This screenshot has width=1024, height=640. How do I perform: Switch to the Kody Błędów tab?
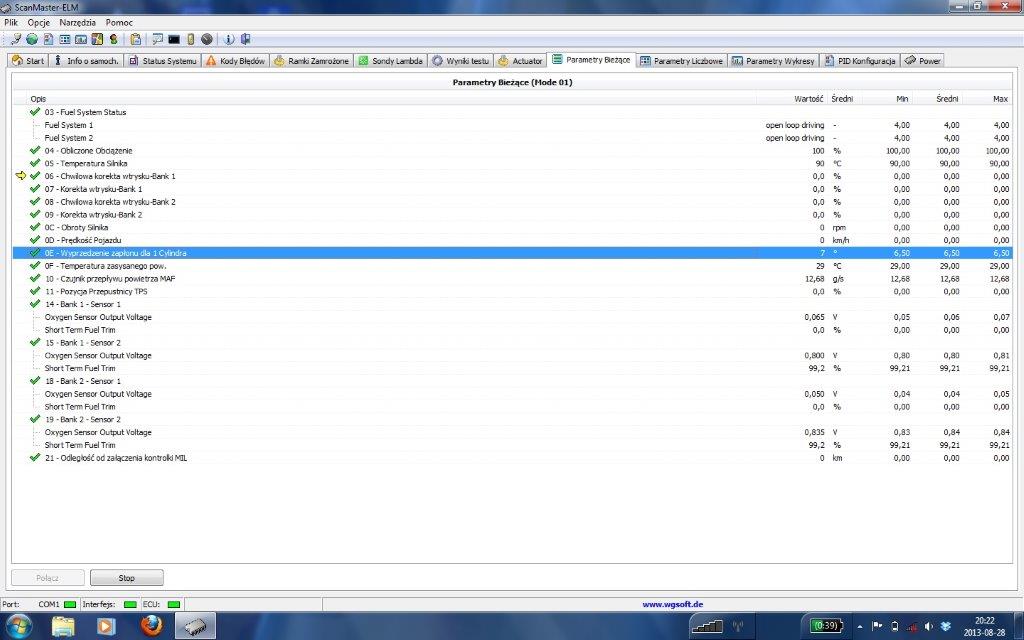(x=236, y=61)
